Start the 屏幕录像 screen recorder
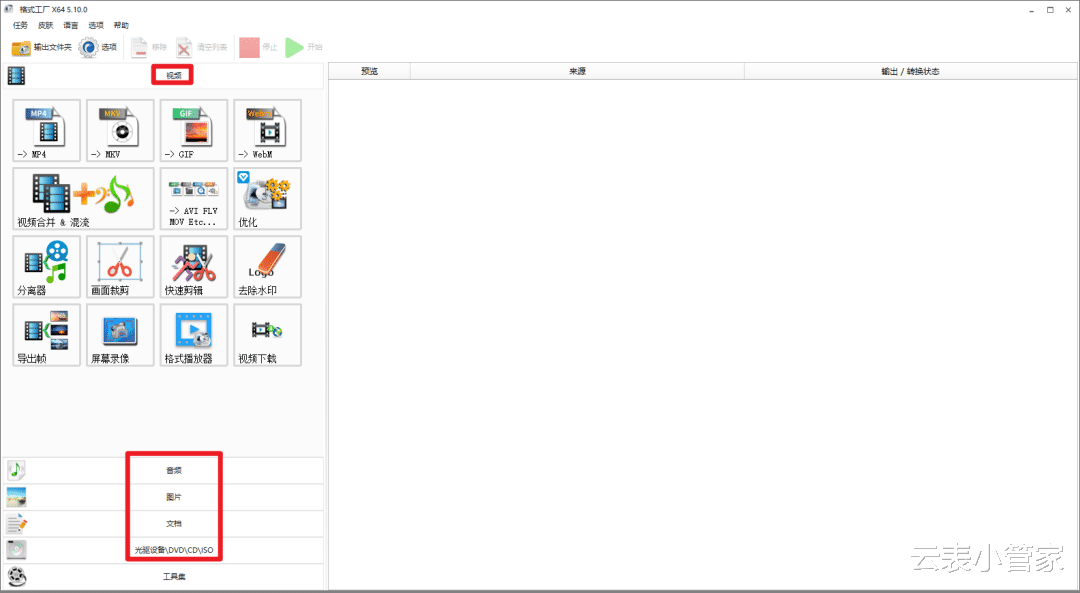 tap(121, 335)
